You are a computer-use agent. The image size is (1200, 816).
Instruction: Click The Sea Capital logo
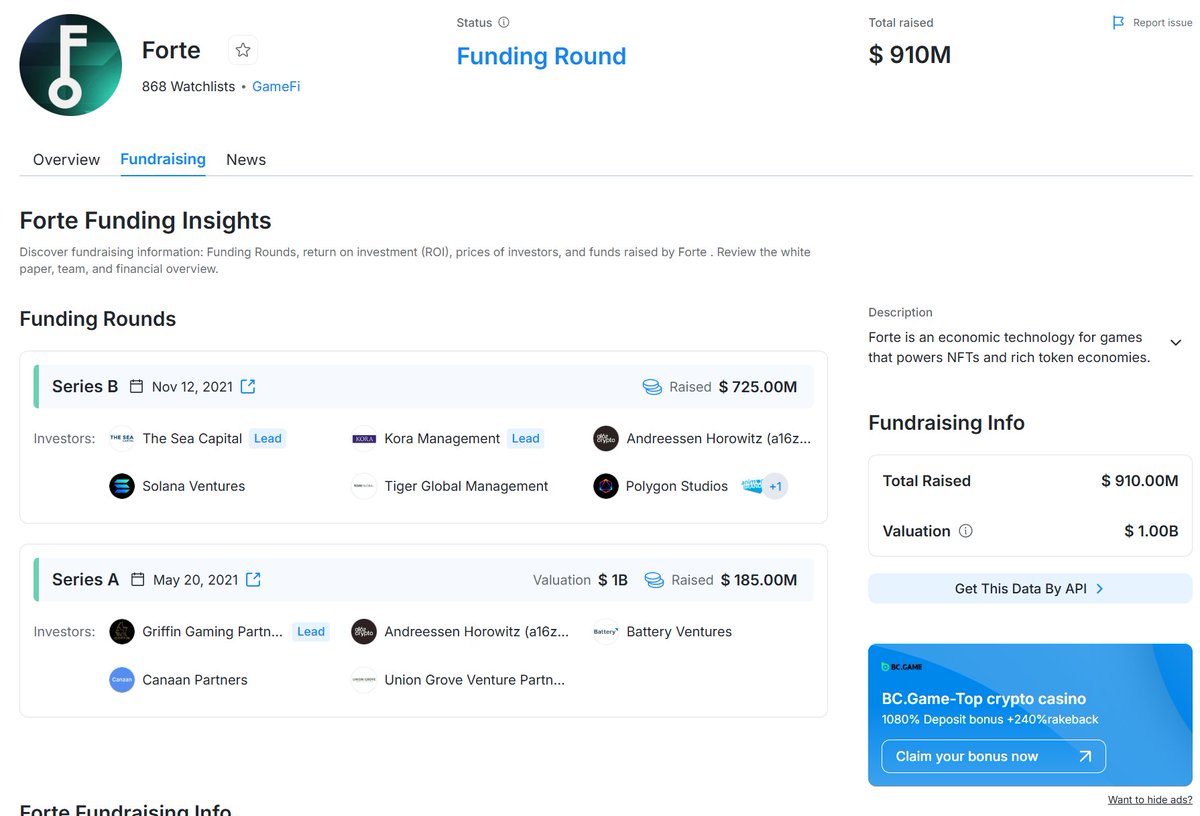(122, 438)
